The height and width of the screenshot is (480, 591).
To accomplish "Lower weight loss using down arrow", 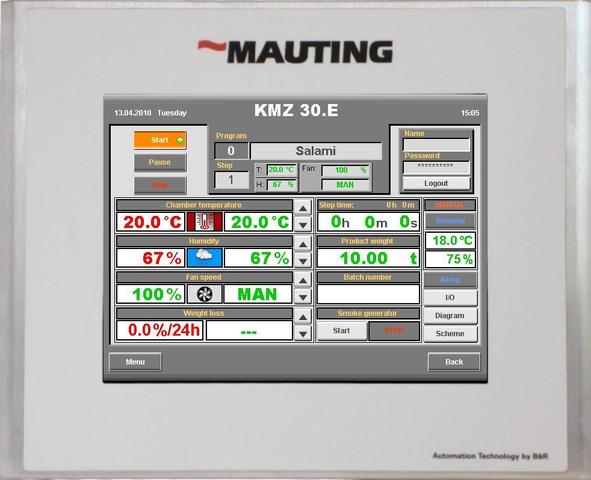I will tap(303, 333).
